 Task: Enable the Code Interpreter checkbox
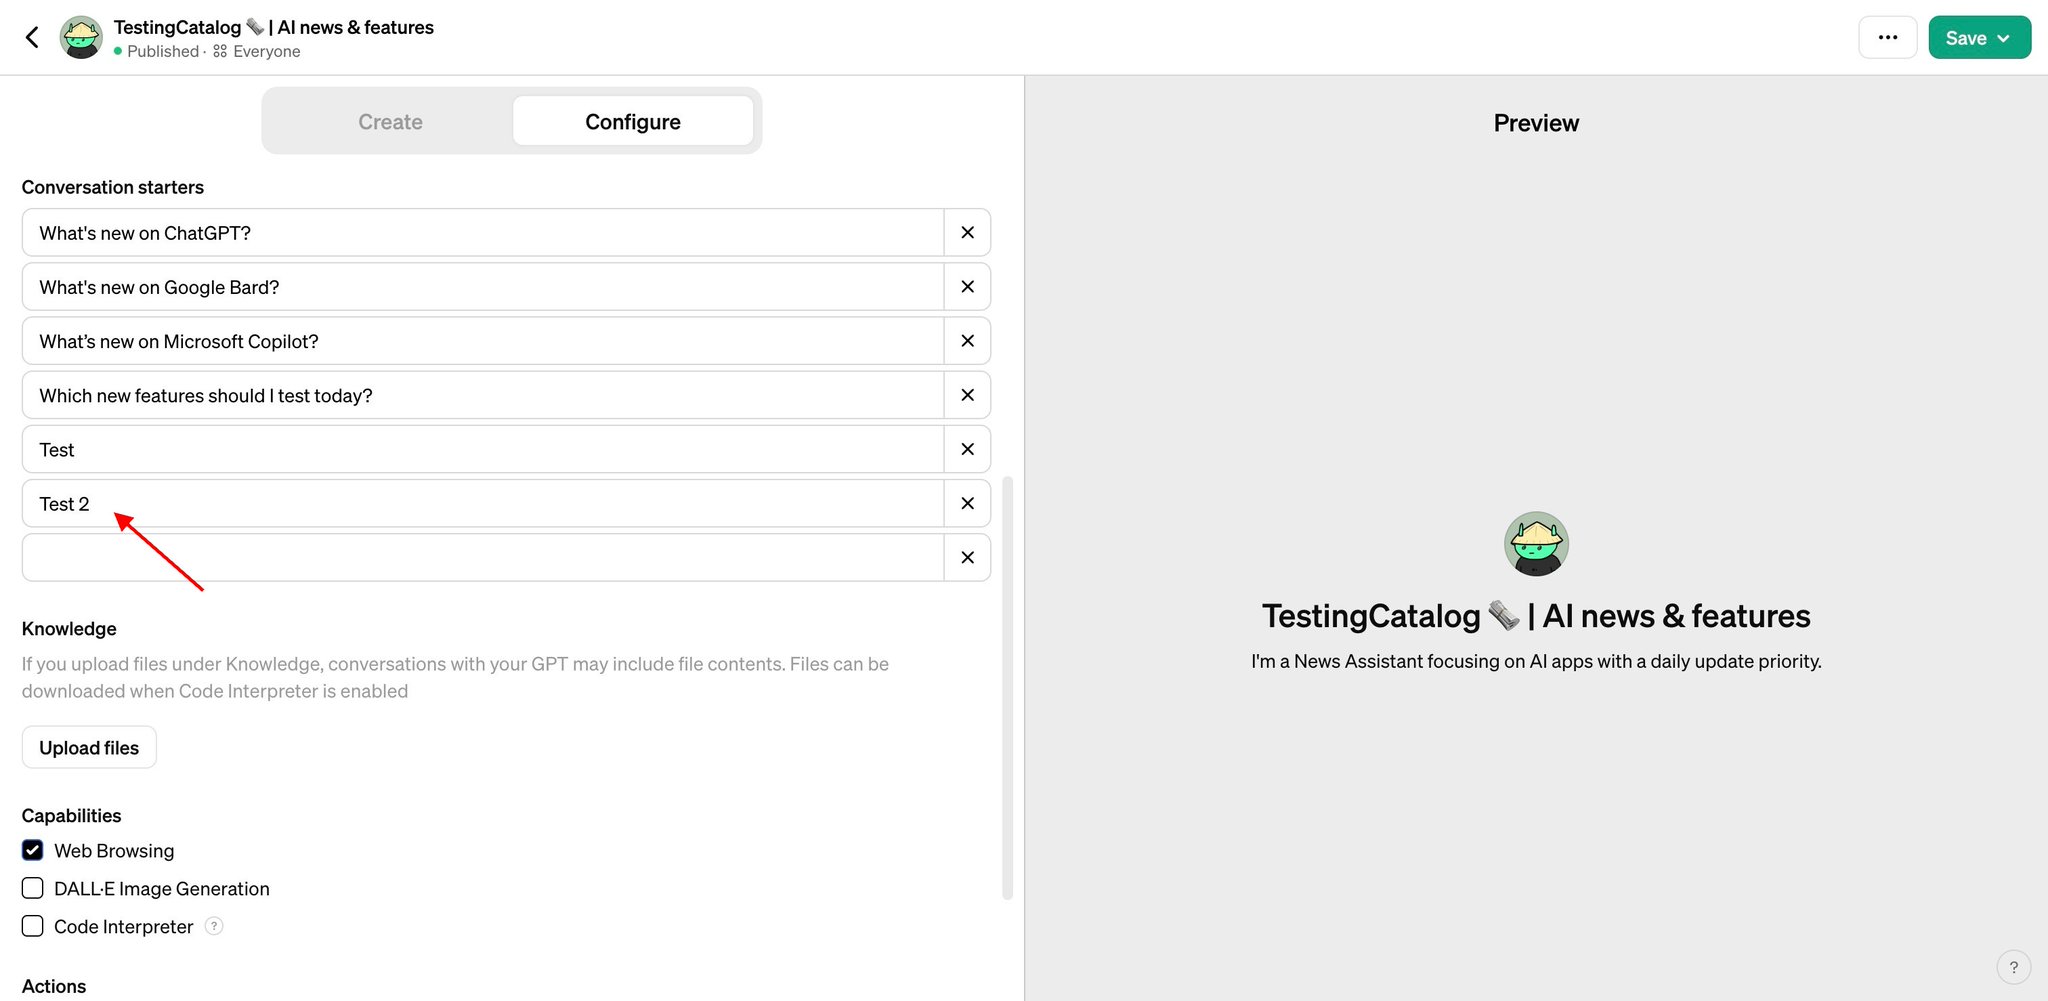tap(32, 926)
